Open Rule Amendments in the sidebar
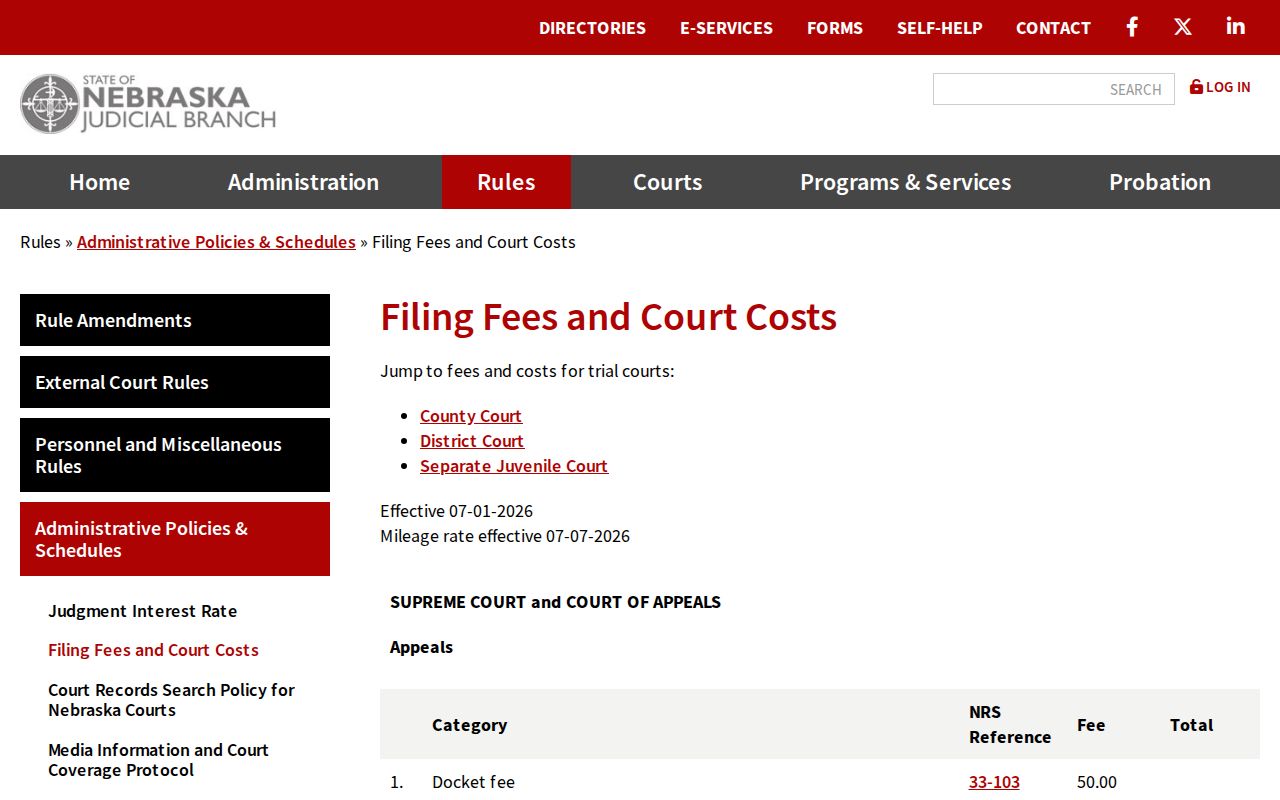Screen dimensions: 1280x800 175,320
